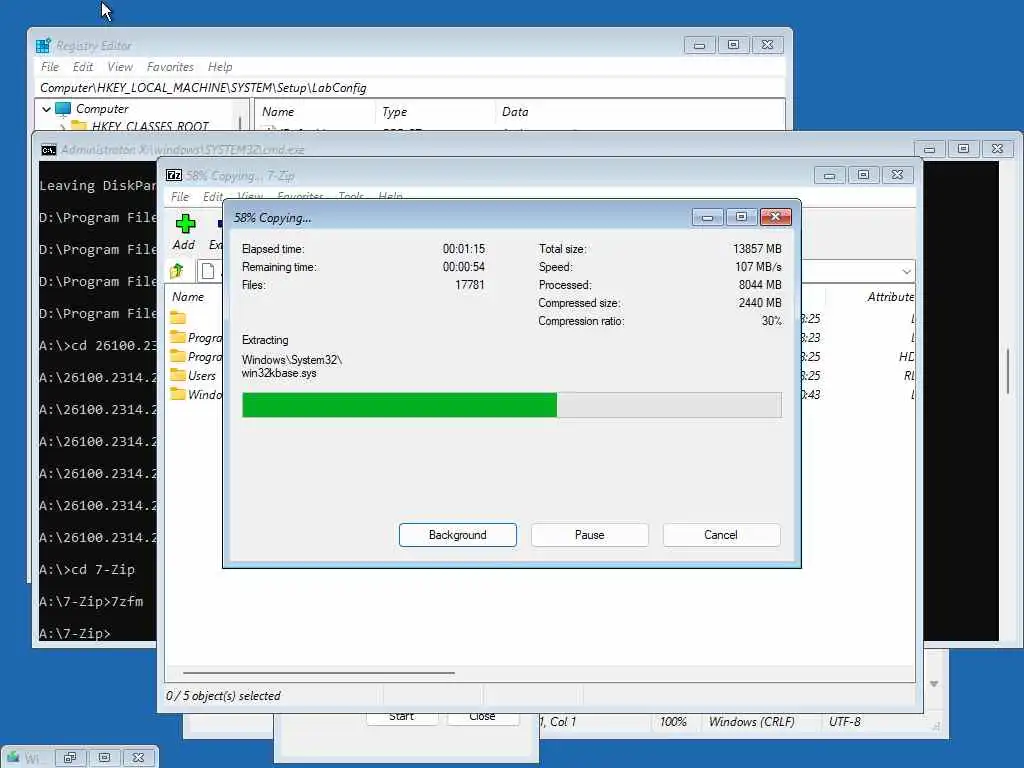Click the '0 / 5 object(s) selected' status
Image resolution: width=1024 pixels, height=768 pixels.
223,696
